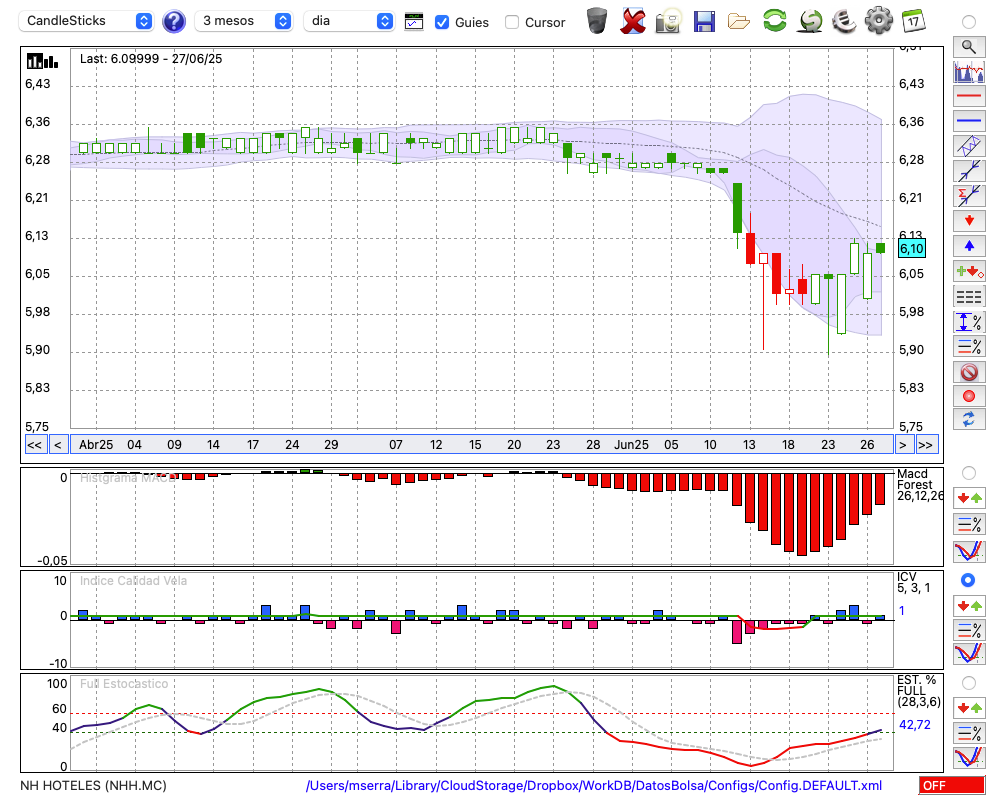Select the zigzag channel drawing tool
Viewport: 1000px width, 800px height.
pyautogui.click(x=969, y=146)
